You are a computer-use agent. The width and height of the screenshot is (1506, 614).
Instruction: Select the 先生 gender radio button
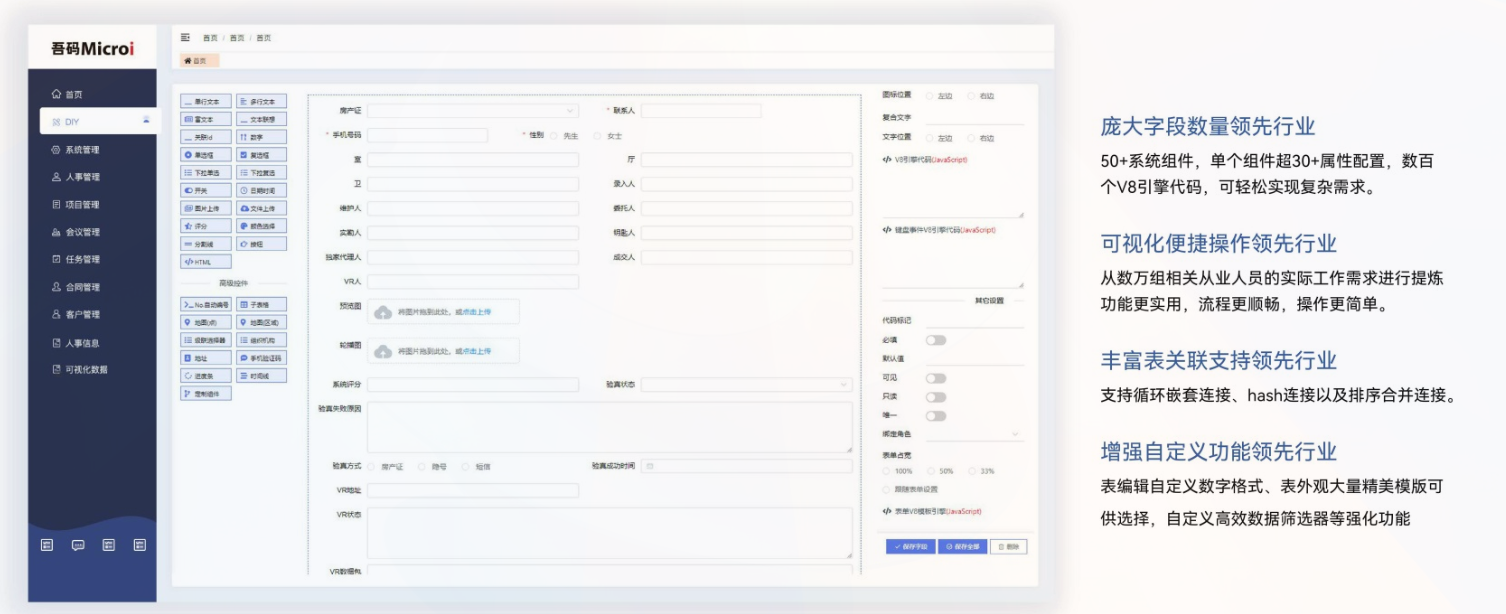pos(555,136)
